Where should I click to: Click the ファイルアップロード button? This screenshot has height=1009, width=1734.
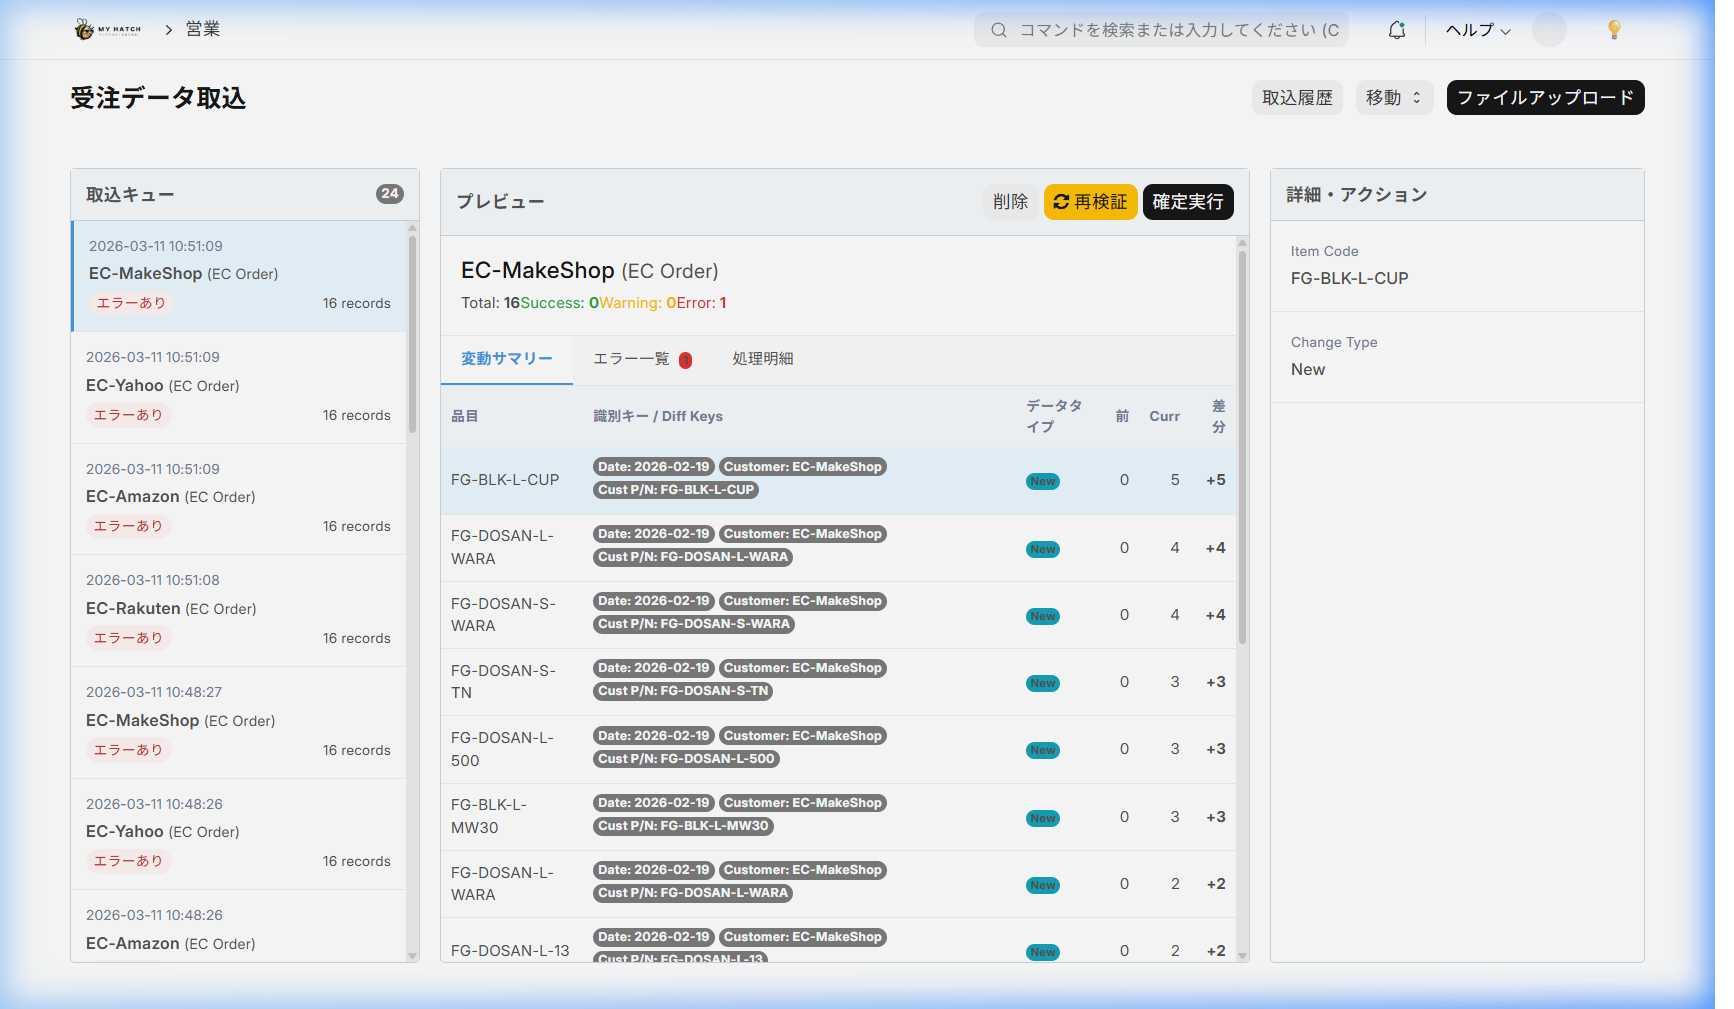click(1544, 98)
